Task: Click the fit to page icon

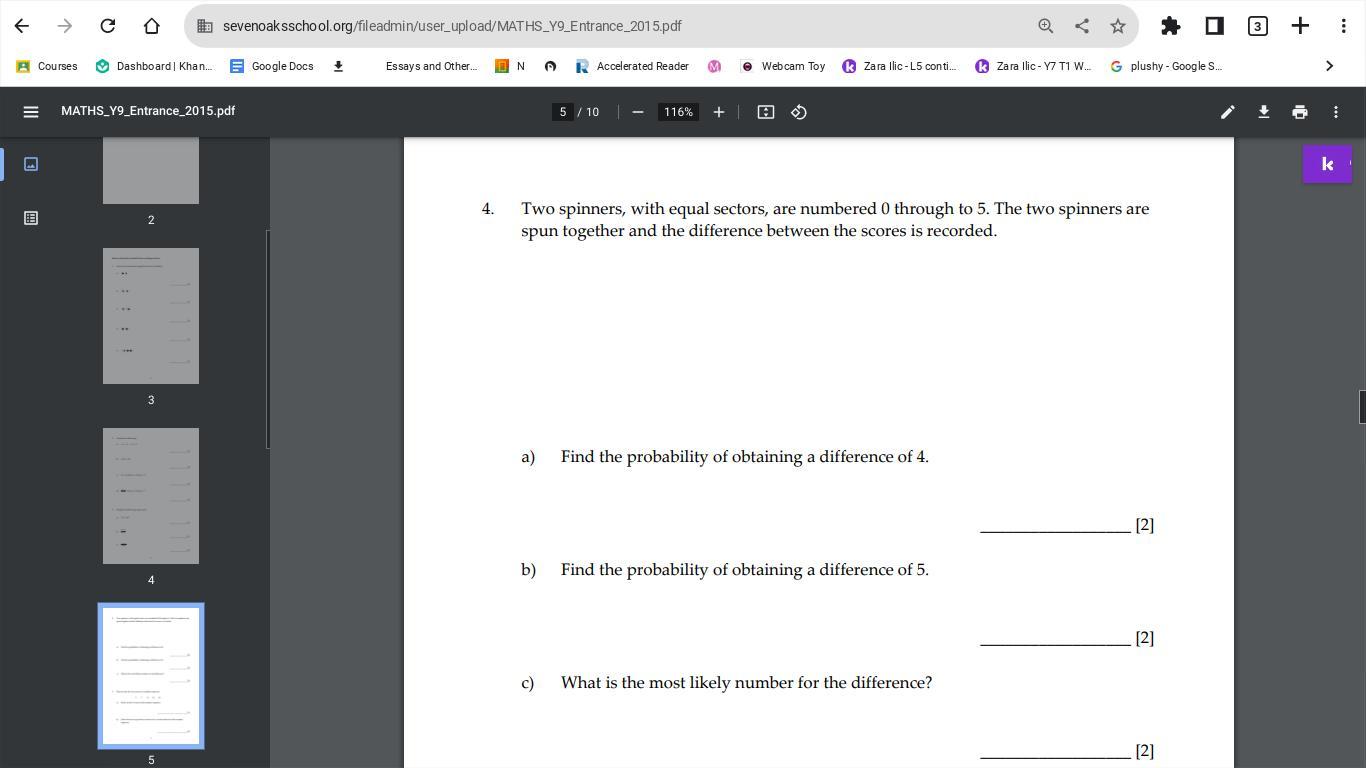Action: click(766, 112)
